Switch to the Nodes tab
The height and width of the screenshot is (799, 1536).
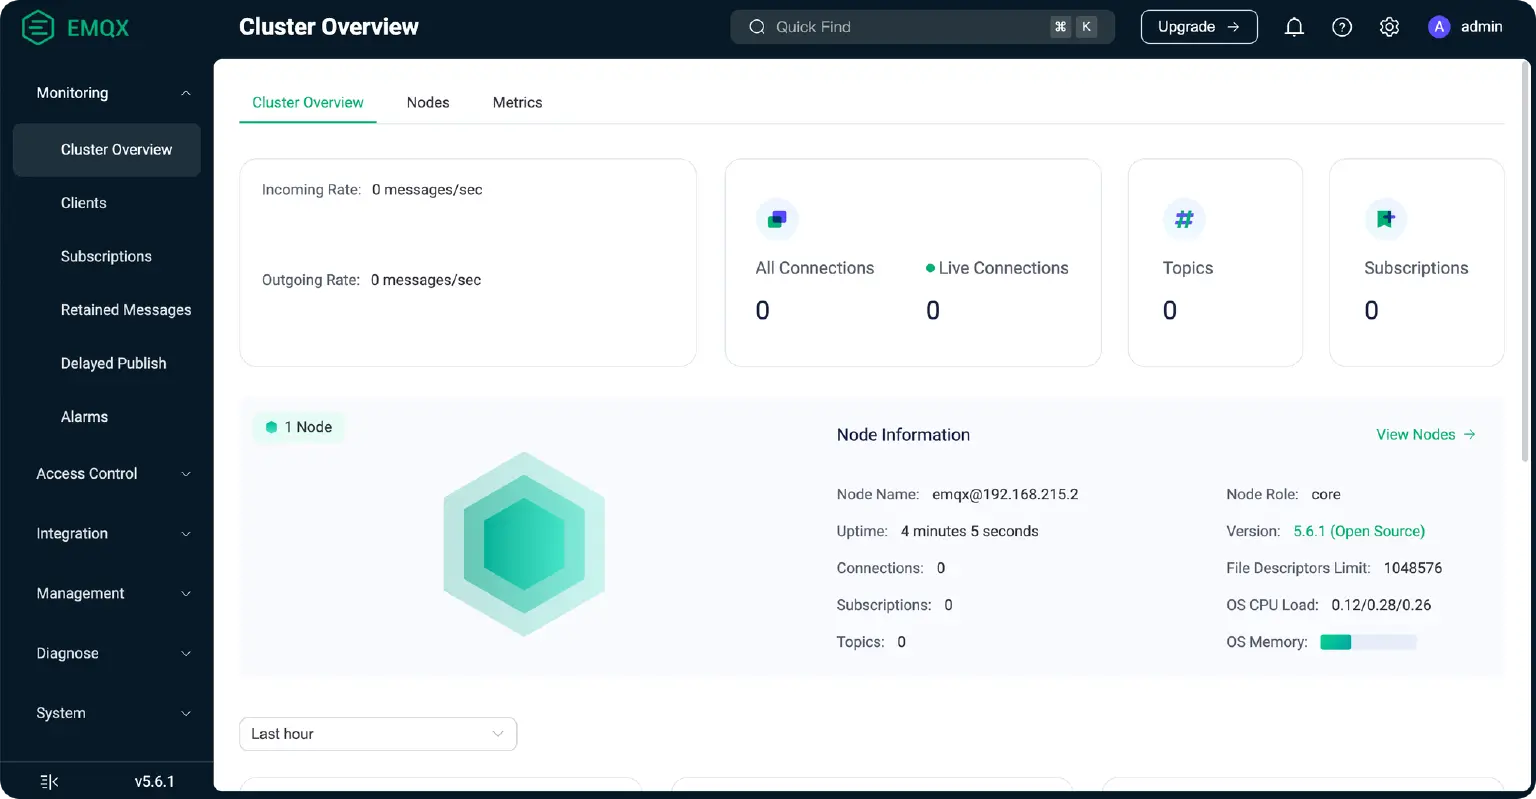pos(428,102)
